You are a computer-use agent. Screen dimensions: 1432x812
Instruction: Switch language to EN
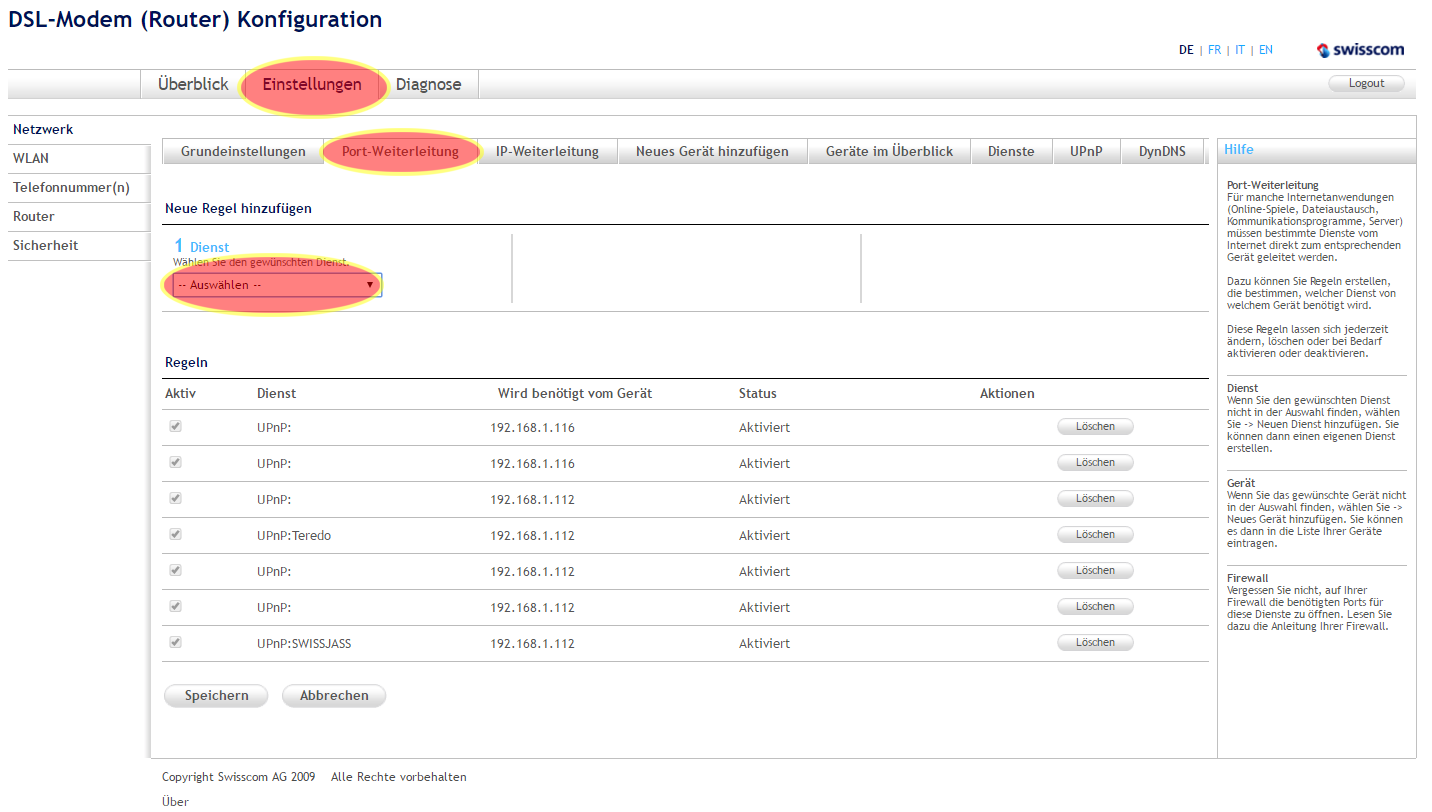coord(1266,50)
